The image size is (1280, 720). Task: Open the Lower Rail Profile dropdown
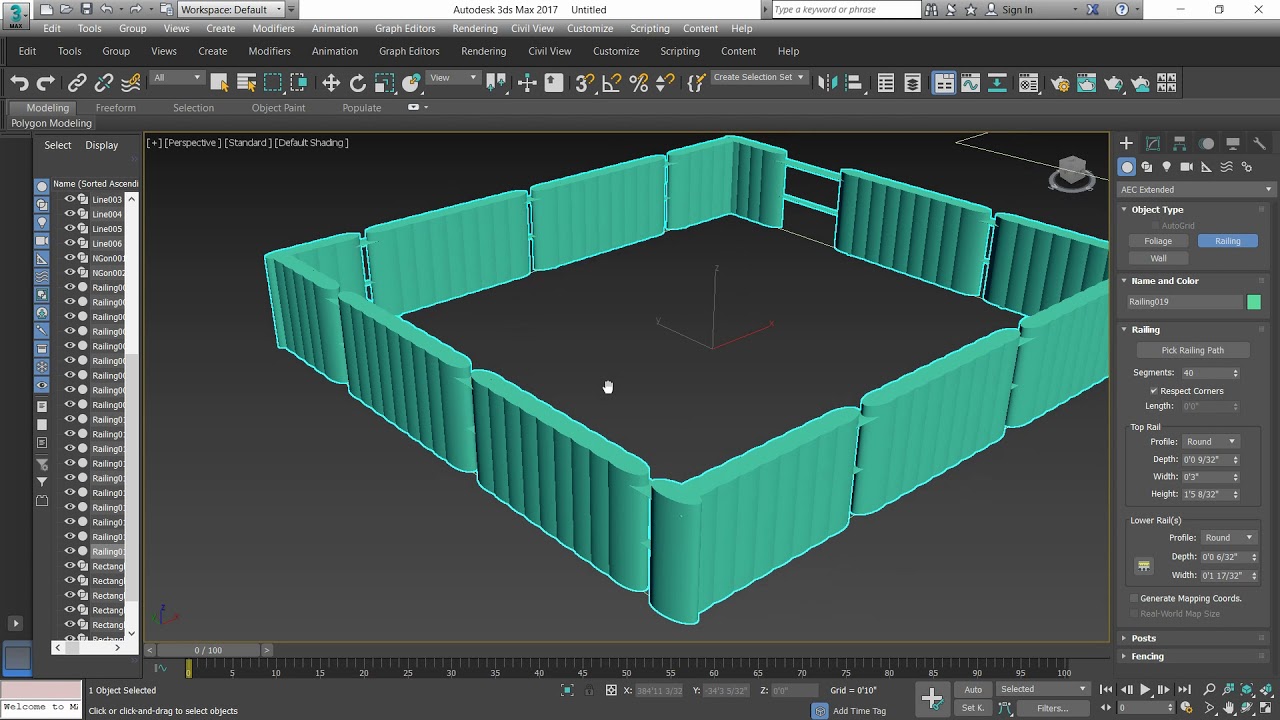click(1228, 537)
